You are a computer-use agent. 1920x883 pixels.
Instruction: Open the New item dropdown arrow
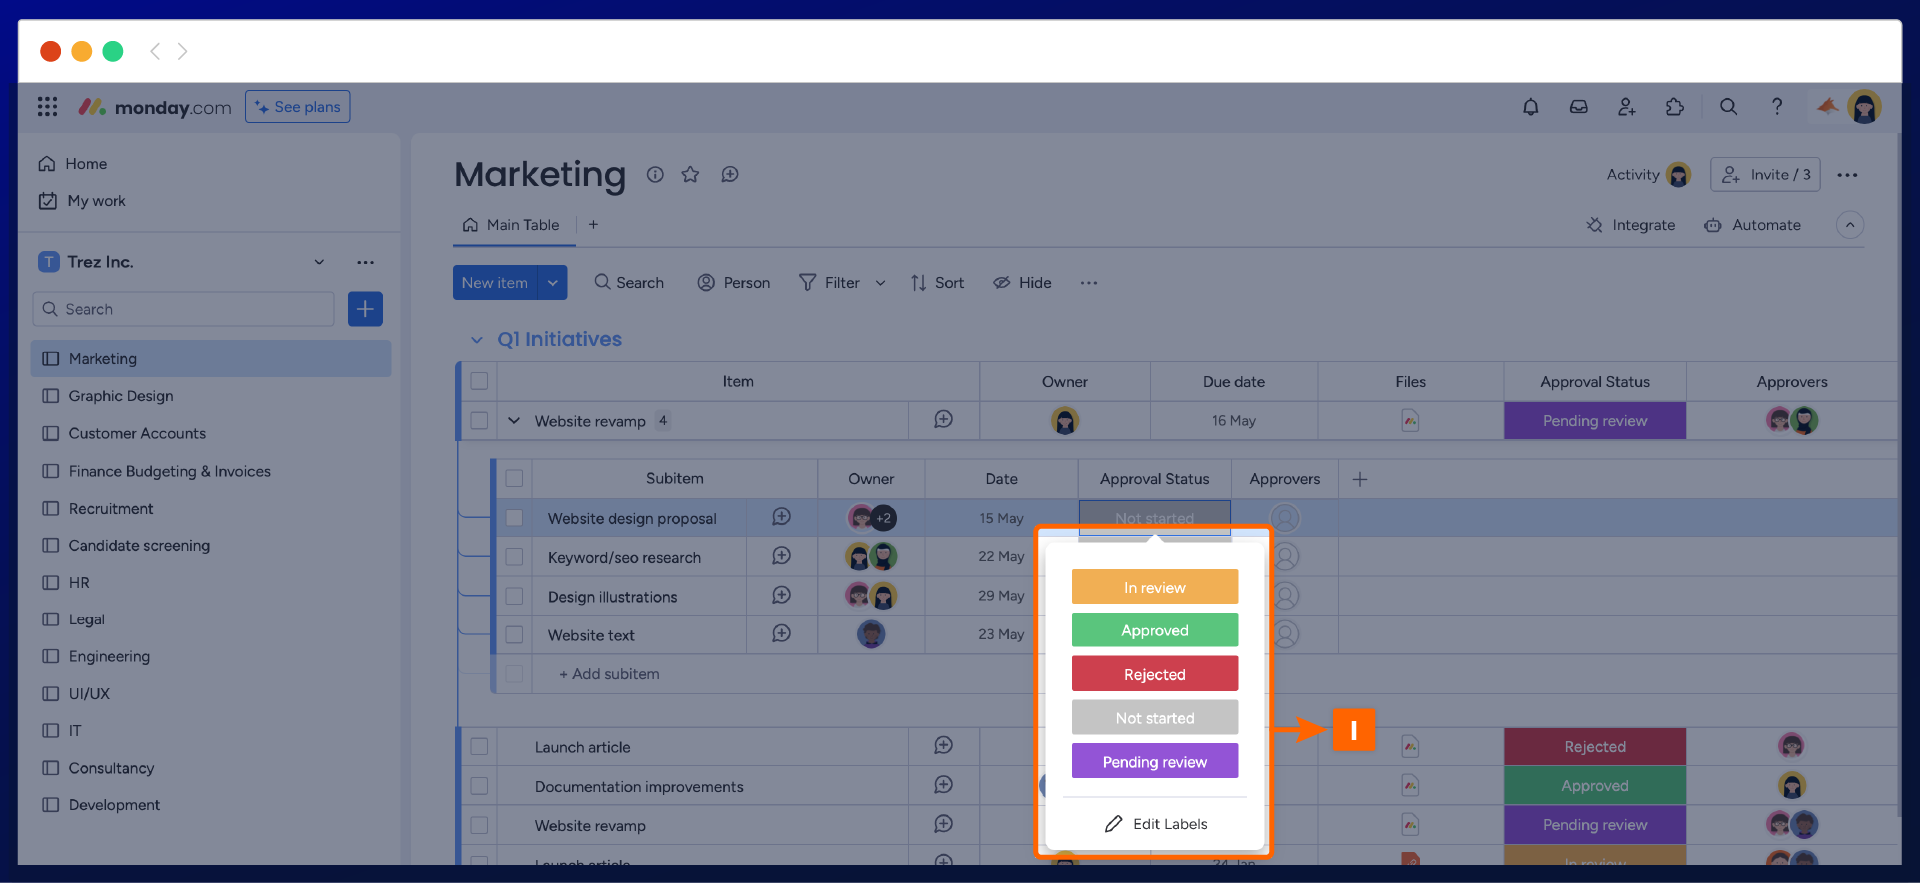point(552,283)
